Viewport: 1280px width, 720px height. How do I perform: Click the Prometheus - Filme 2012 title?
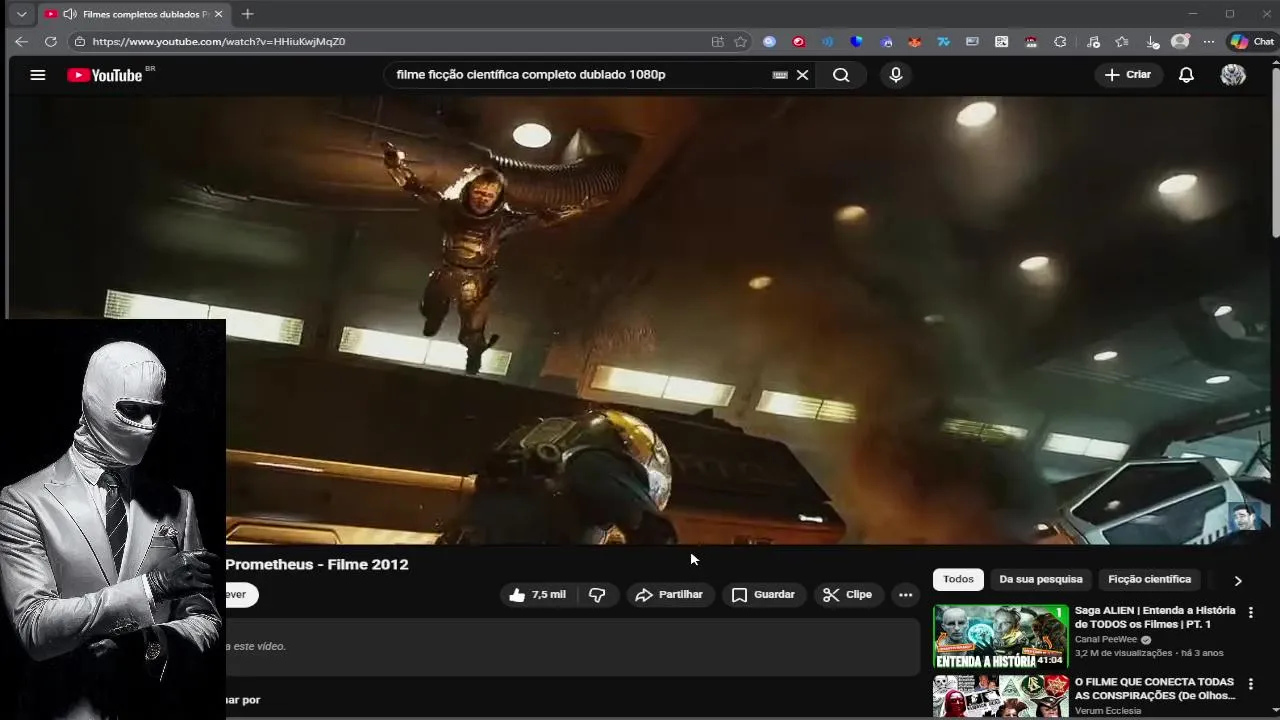pos(317,565)
